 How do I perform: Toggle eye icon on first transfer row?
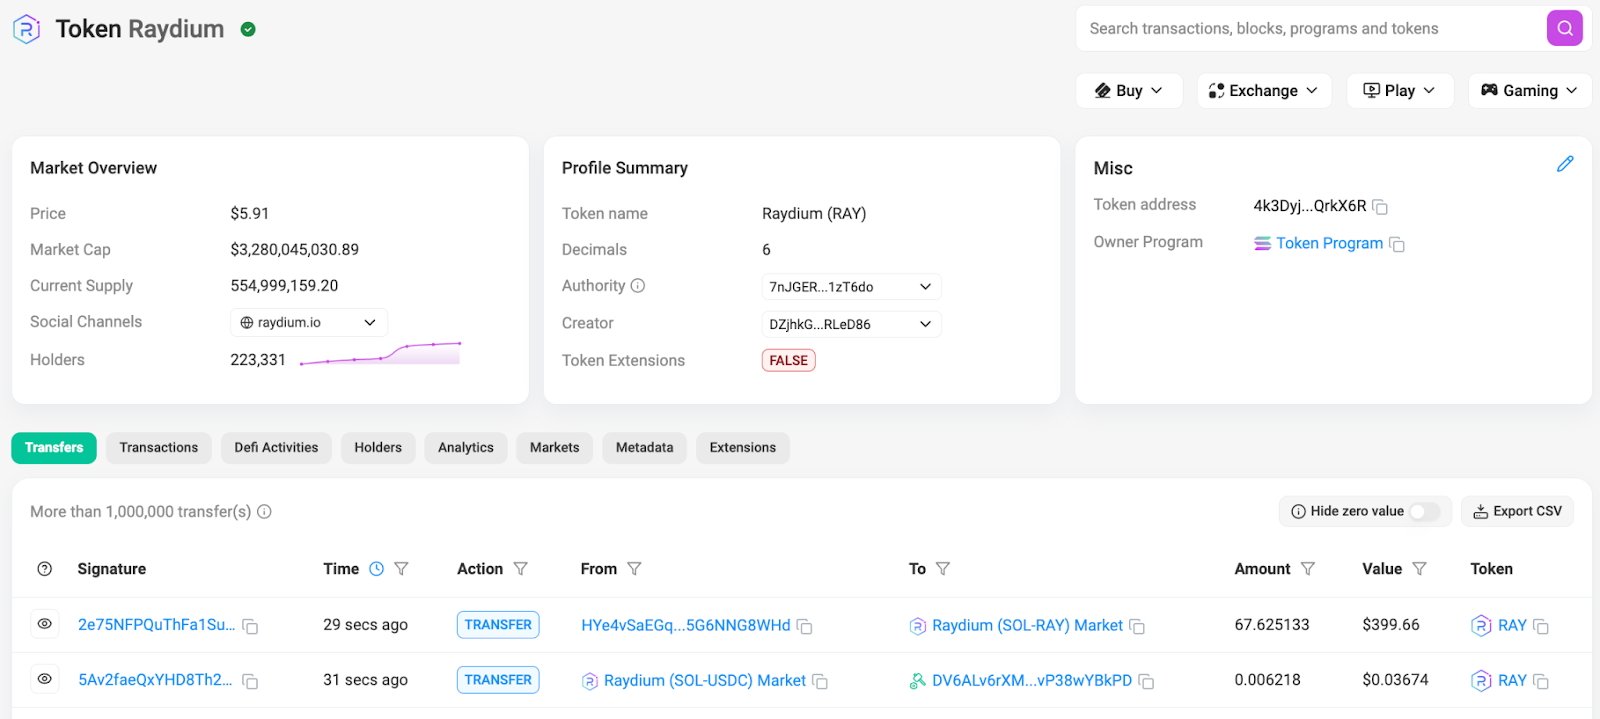point(45,624)
